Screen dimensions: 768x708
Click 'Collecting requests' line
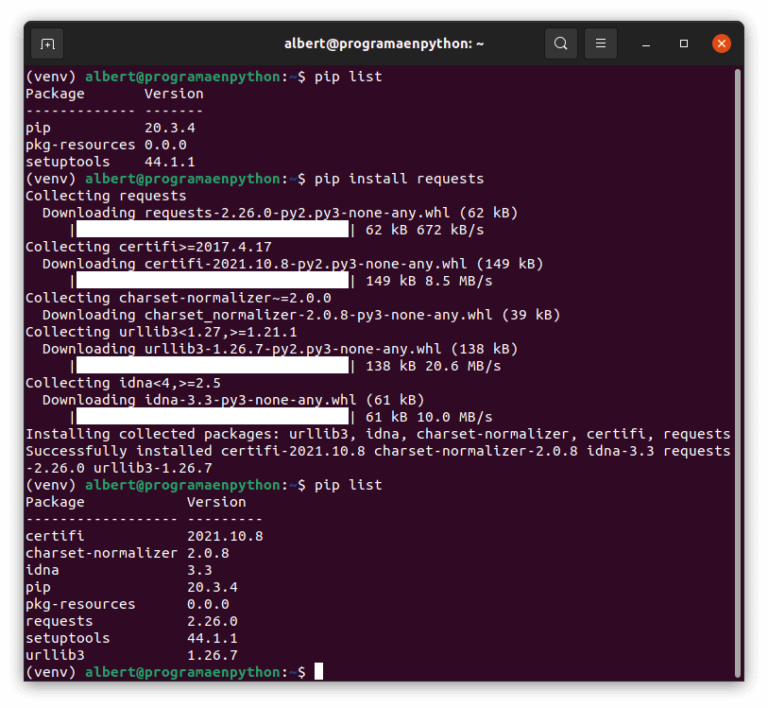click(x=106, y=196)
